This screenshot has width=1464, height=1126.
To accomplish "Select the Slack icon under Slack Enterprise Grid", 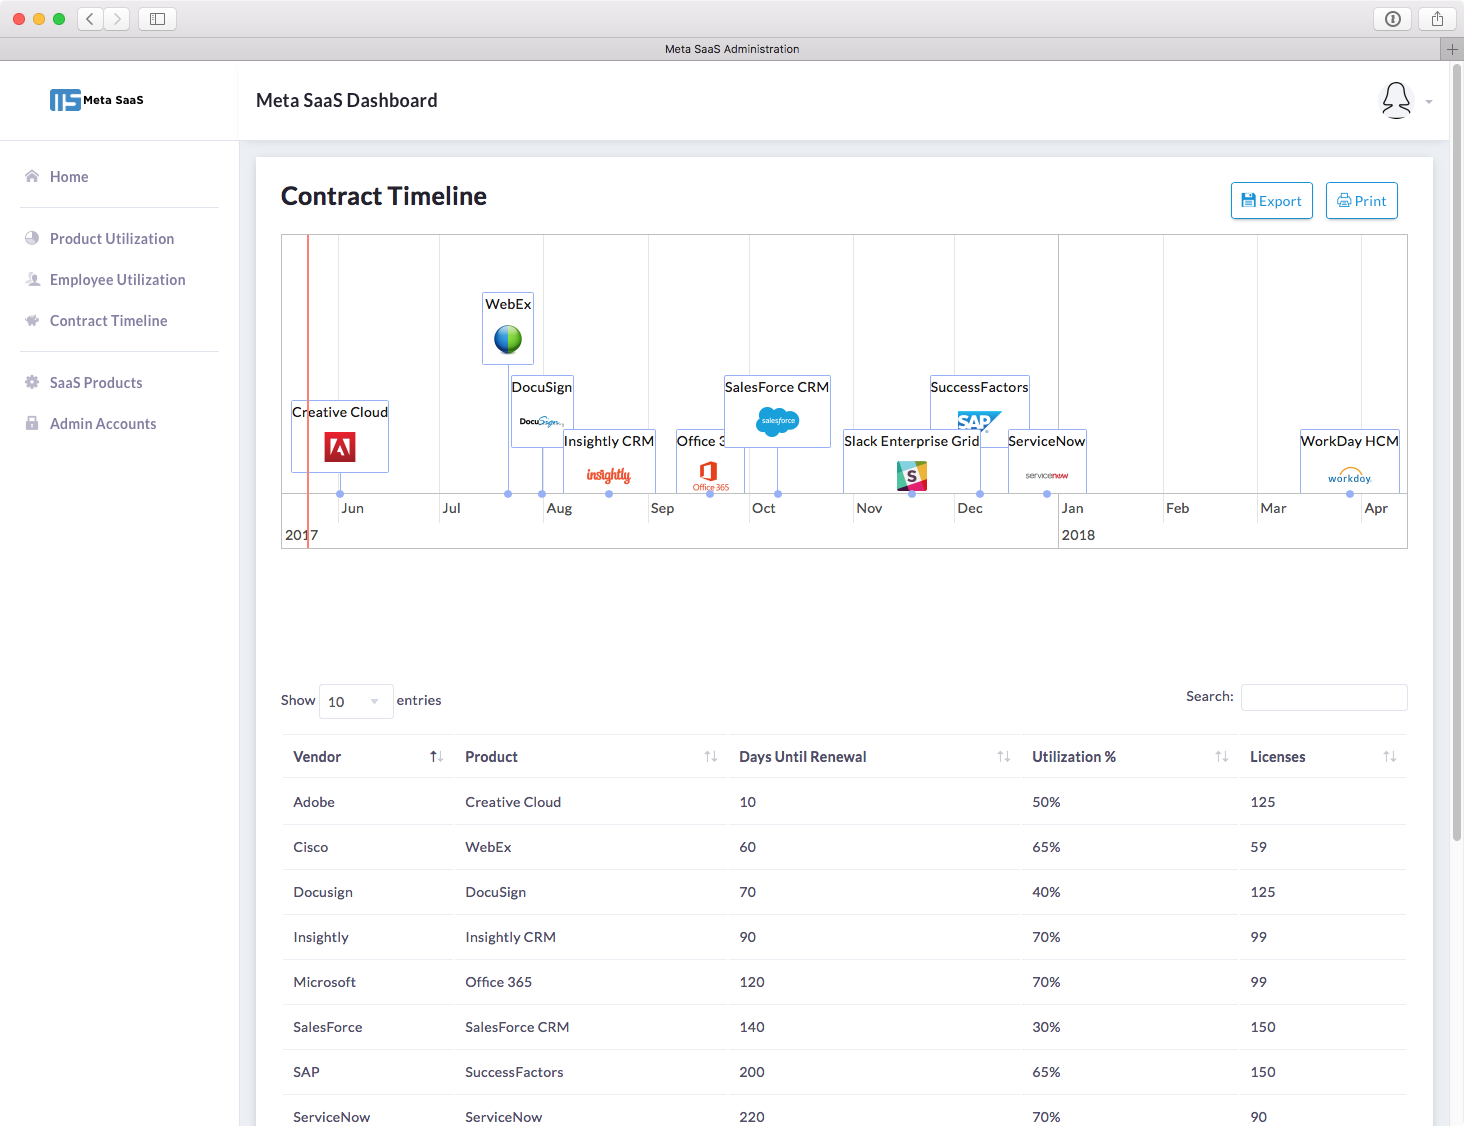I will (x=911, y=476).
